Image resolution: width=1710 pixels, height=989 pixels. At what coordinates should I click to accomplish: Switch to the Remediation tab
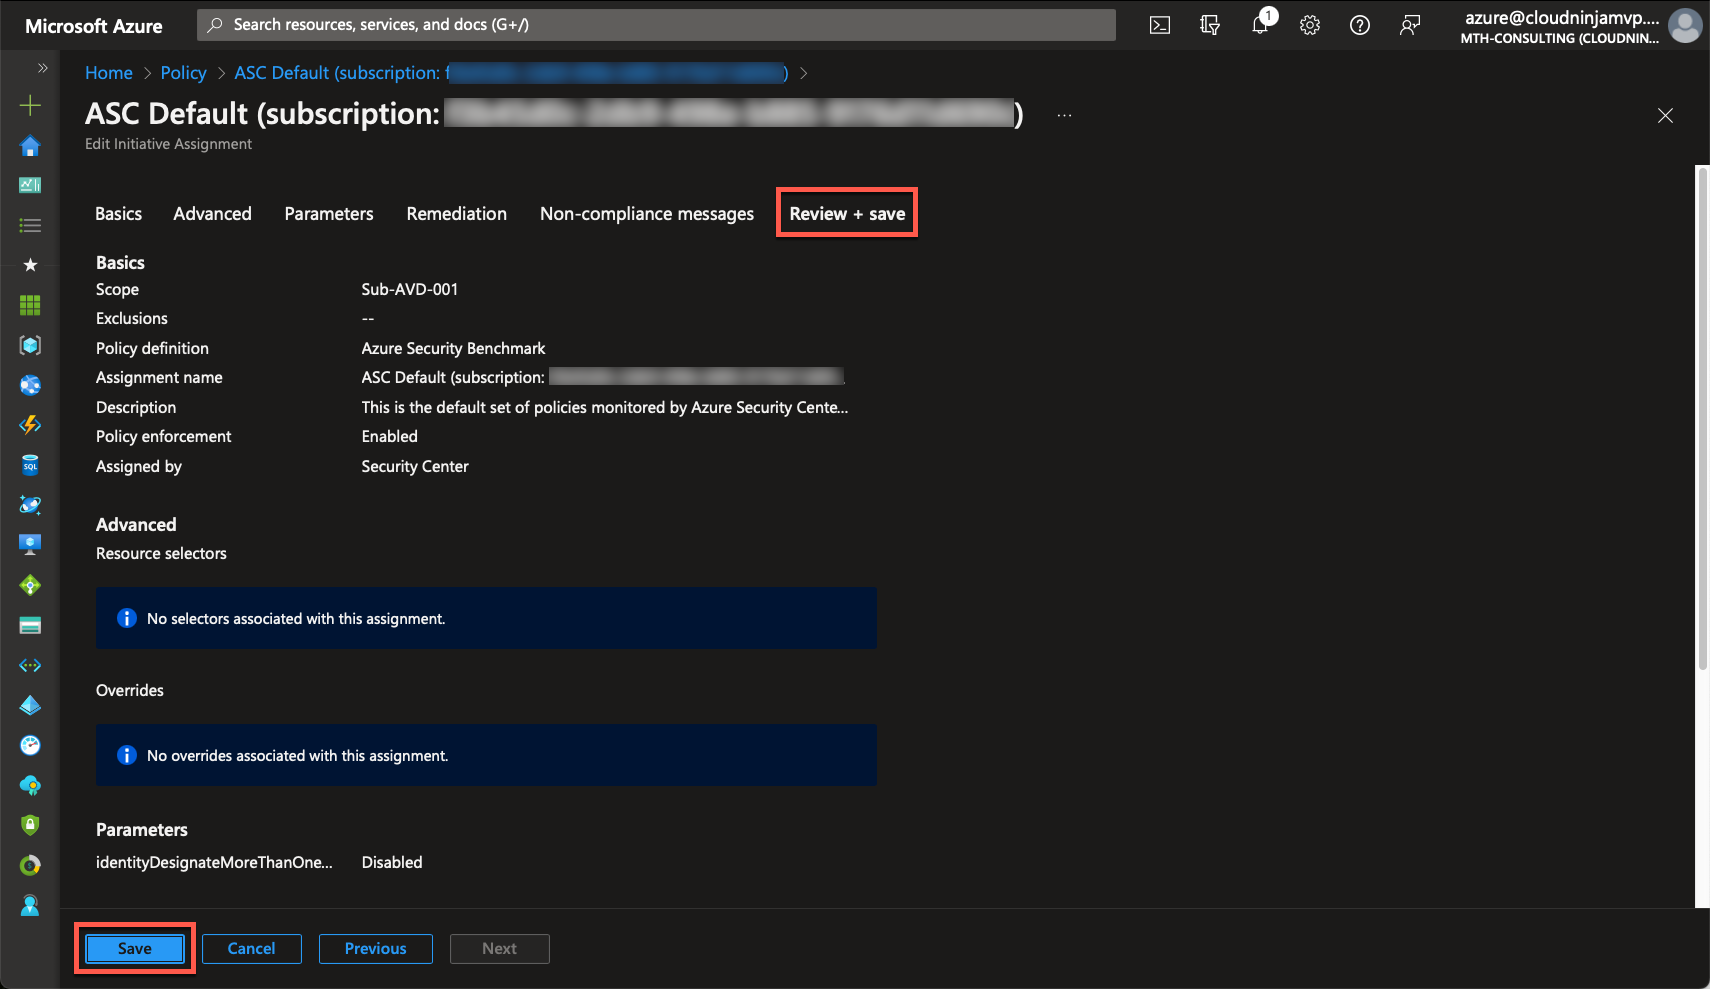click(x=457, y=213)
